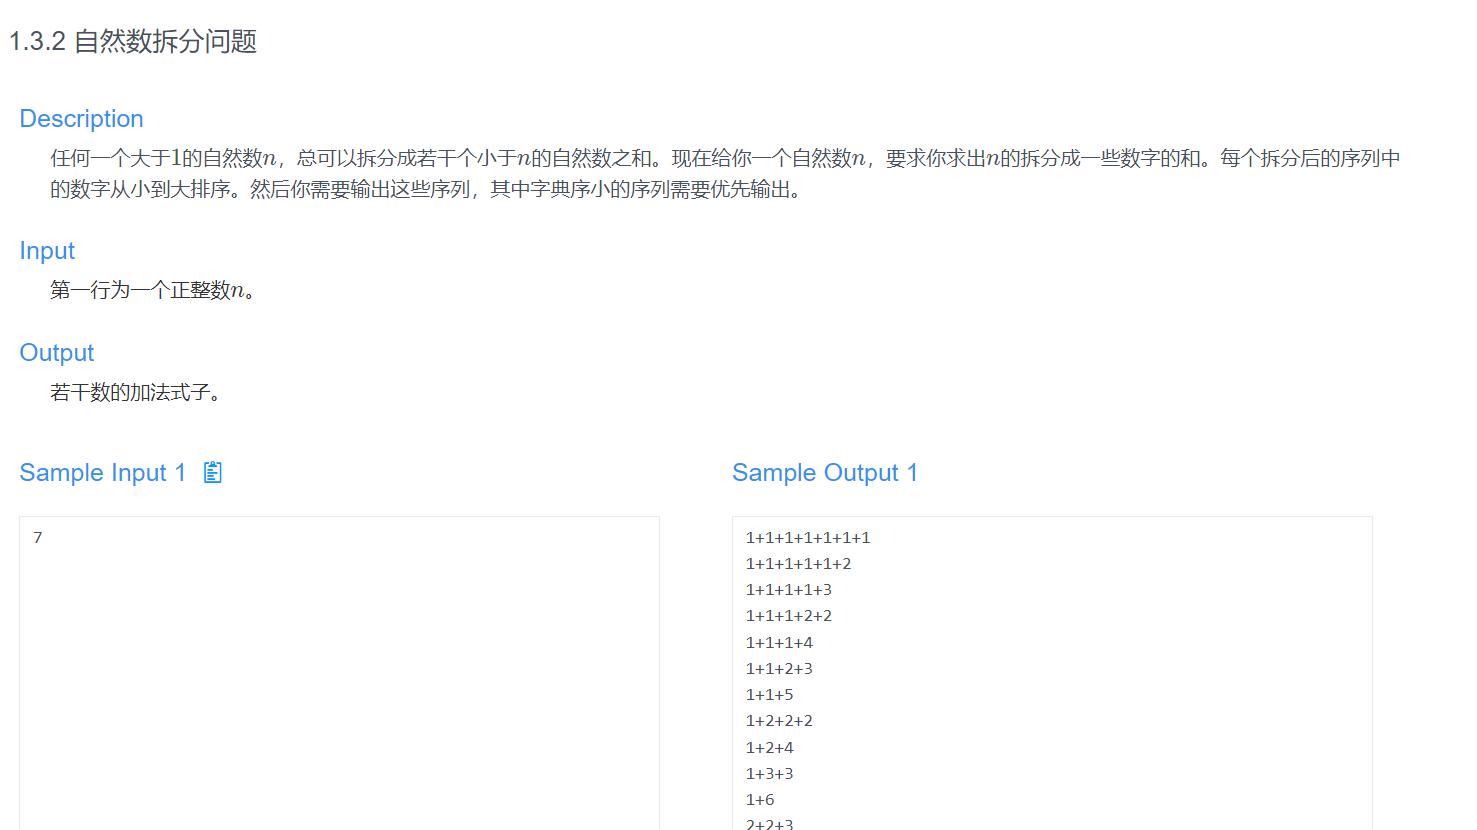Click output line 1+2+4
The width and height of the screenshot is (1477, 830).
(770, 748)
